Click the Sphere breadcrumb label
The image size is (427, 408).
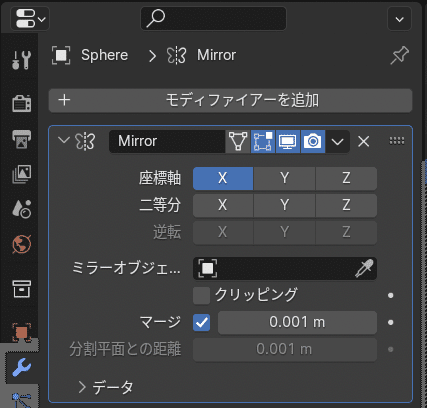pyautogui.click(x=104, y=55)
